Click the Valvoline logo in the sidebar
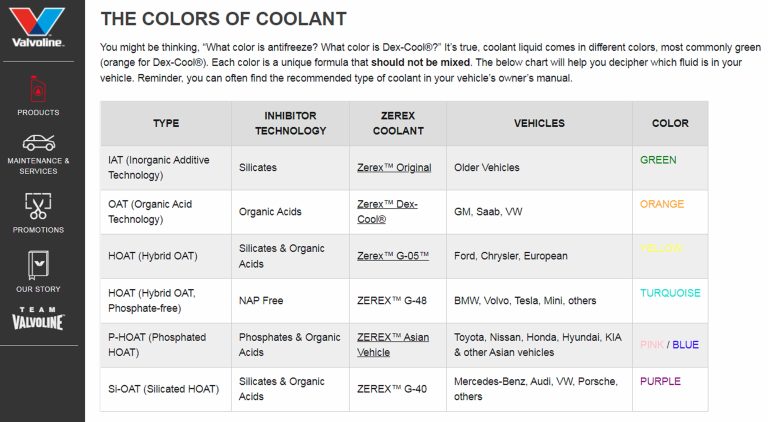Screen dimensions: 768x422 [38, 27]
